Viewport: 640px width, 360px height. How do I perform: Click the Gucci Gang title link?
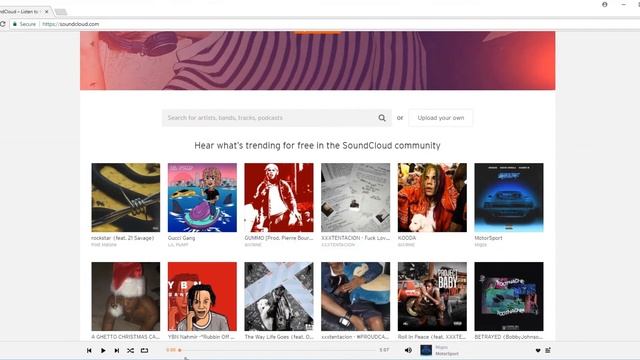click(181, 238)
